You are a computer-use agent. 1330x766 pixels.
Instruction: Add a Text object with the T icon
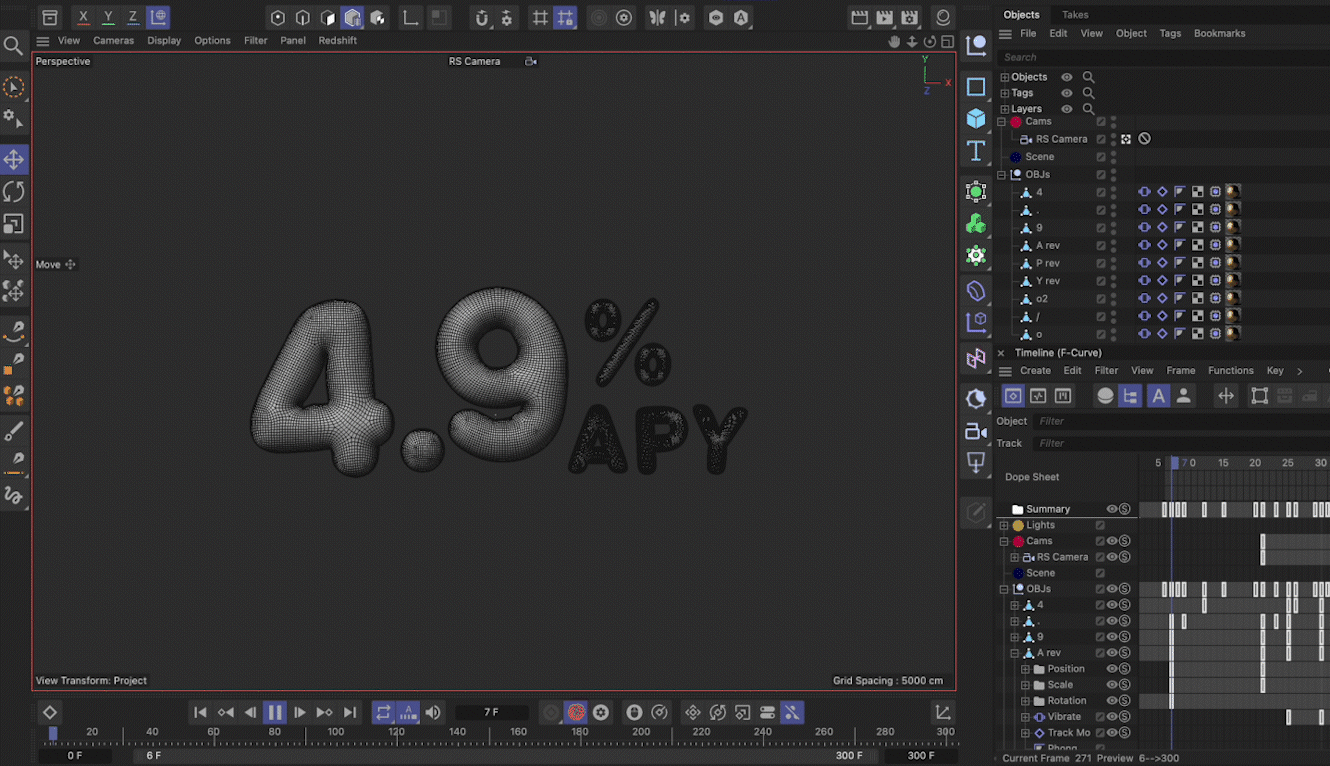976,151
